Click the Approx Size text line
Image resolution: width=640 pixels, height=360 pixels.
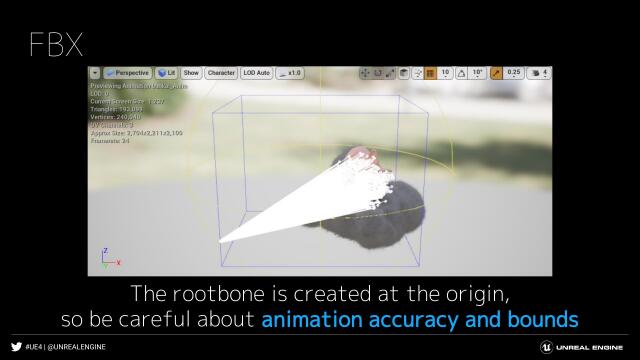click(x=137, y=133)
